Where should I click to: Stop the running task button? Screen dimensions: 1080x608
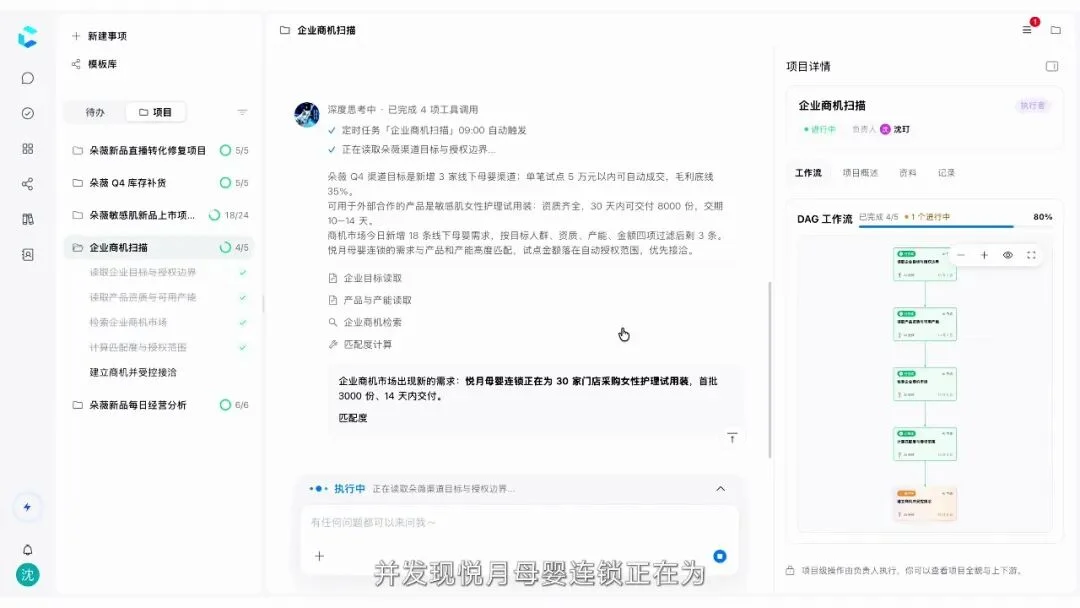coord(720,556)
